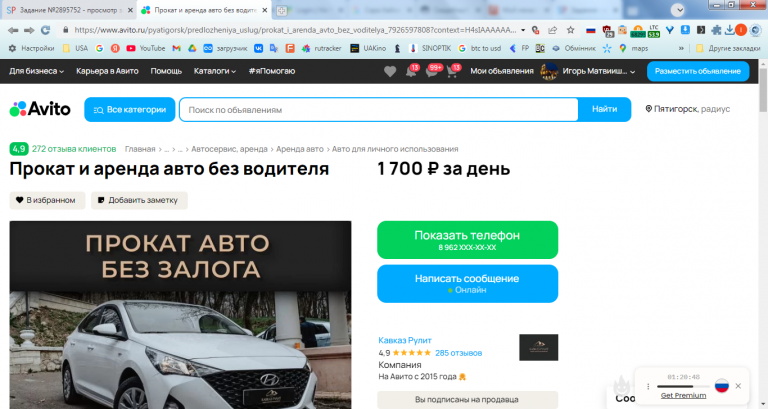This screenshot has width=768, height=409.
Task: Click the Аренда авто breadcrumb
Action: point(300,149)
